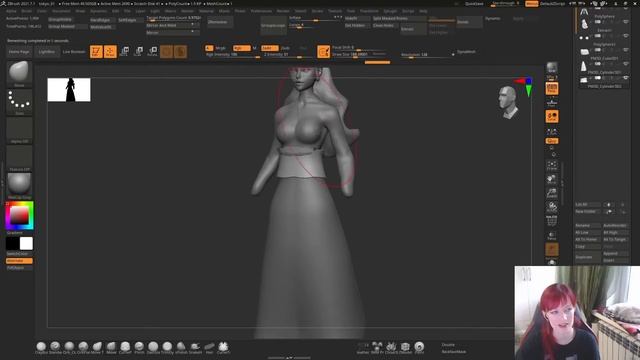Activate Draw mode button
Viewport: 640px width, 360px height.
tap(110, 51)
